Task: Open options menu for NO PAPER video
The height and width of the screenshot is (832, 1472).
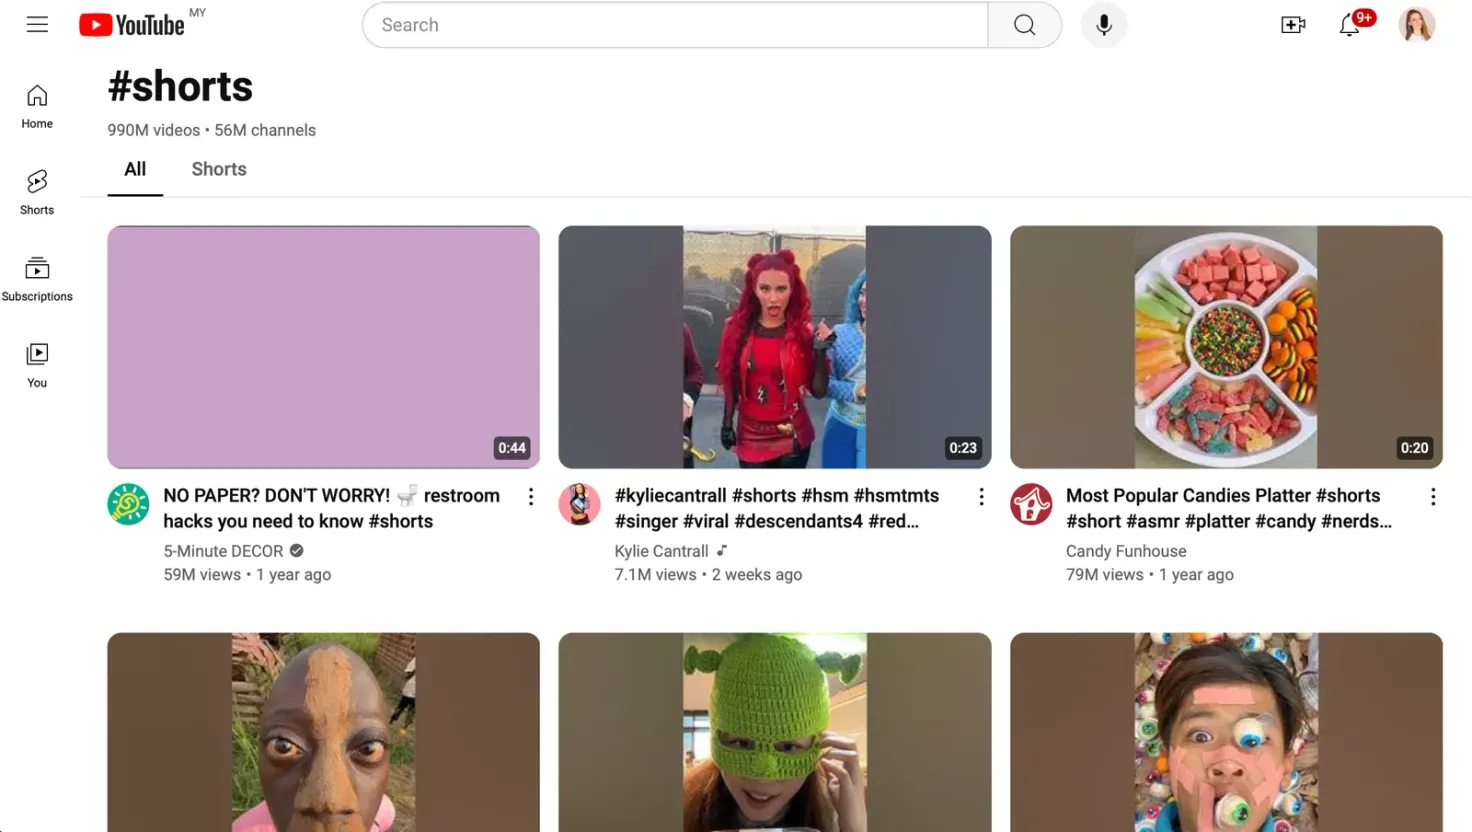Action: (x=530, y=497)
